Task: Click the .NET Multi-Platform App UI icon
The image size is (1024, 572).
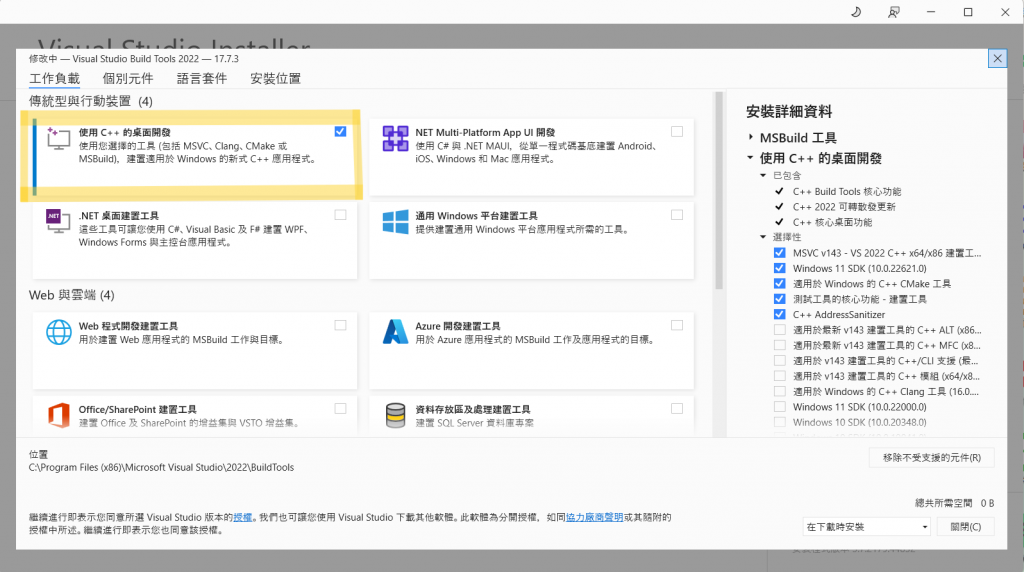Action: coord(395,138)
